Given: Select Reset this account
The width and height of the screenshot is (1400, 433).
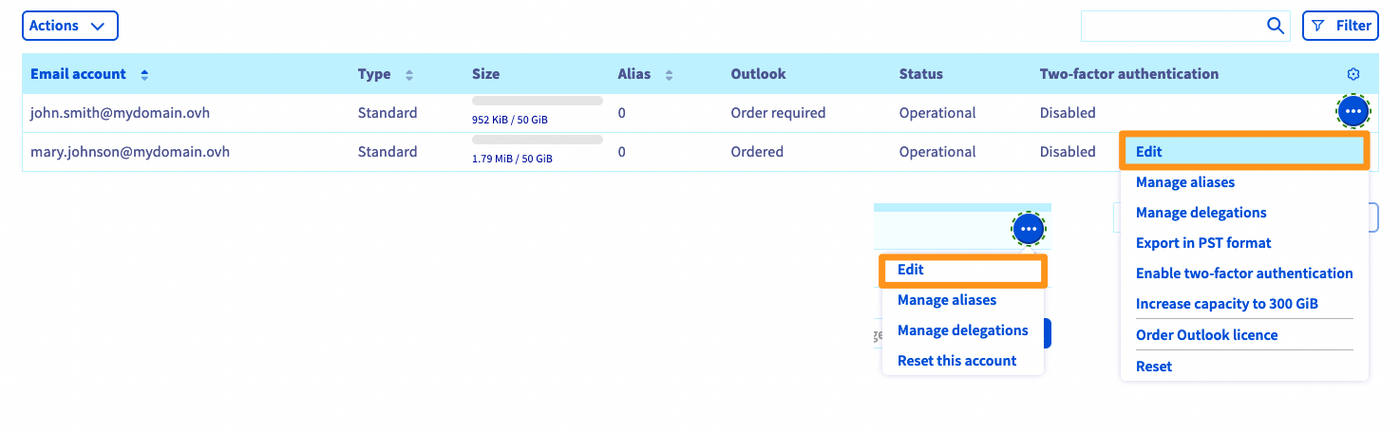Looking at the screenshot, I should click(x=956, y=361).
